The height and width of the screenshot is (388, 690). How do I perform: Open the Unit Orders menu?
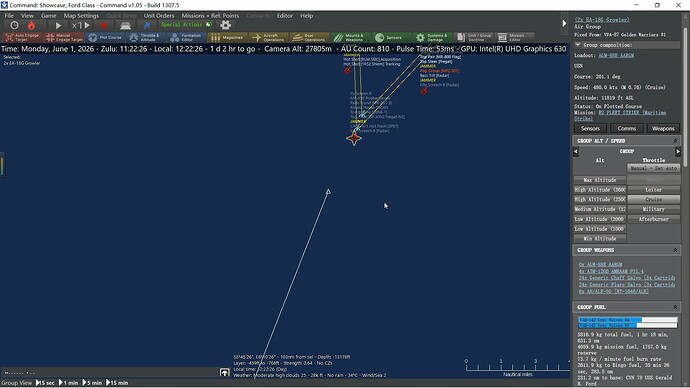159,16
